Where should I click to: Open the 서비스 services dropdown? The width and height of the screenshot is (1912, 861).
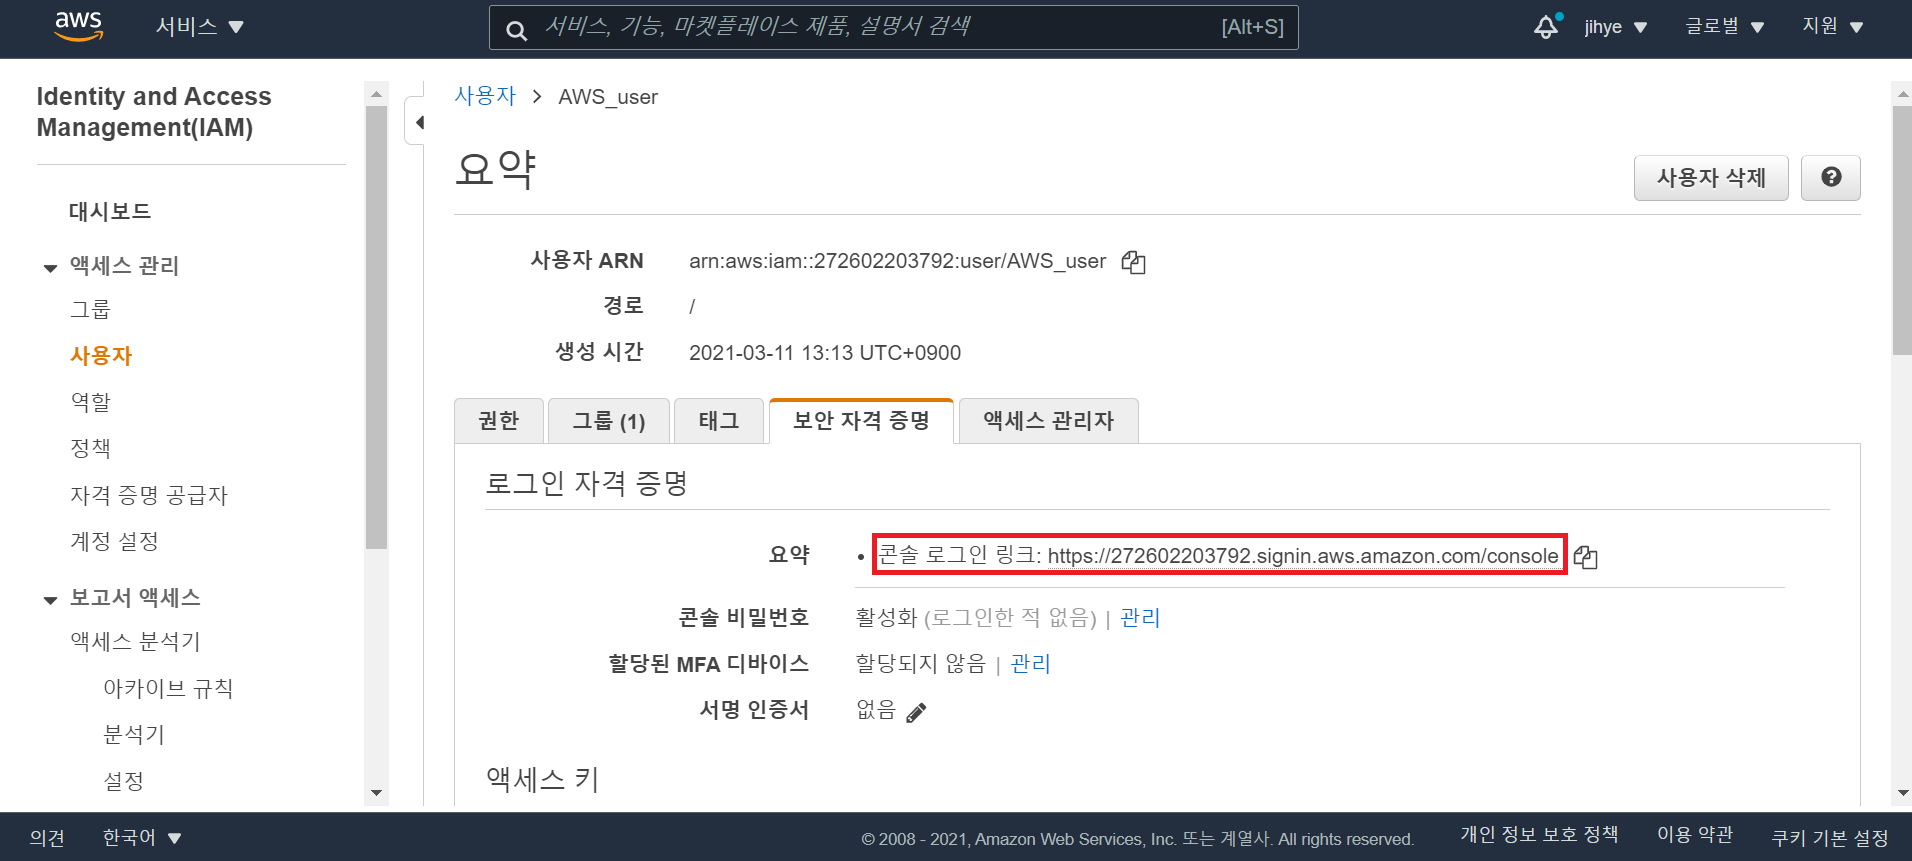coord(199,27)
